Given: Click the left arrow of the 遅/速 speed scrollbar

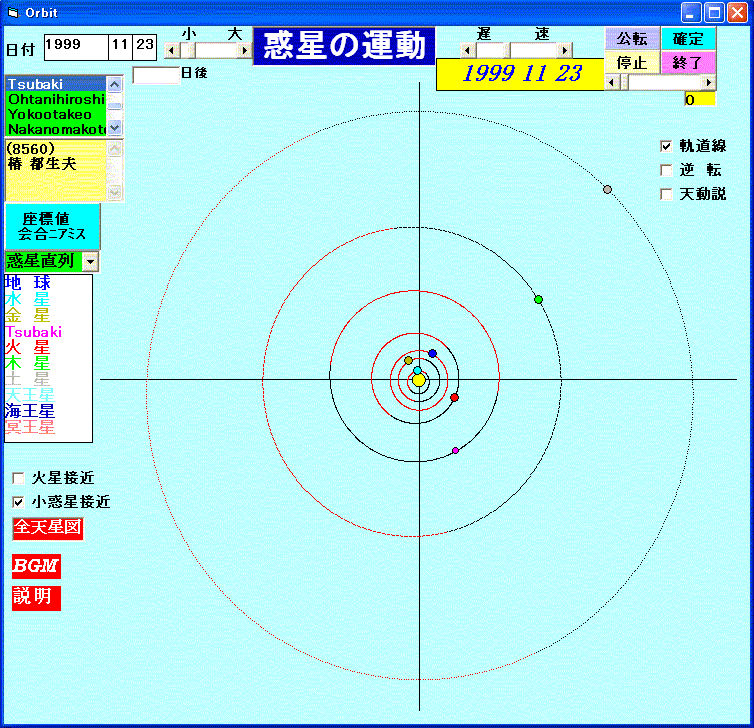Looking at the screenshot, I should pyautogui.click(x=465, y=50).
